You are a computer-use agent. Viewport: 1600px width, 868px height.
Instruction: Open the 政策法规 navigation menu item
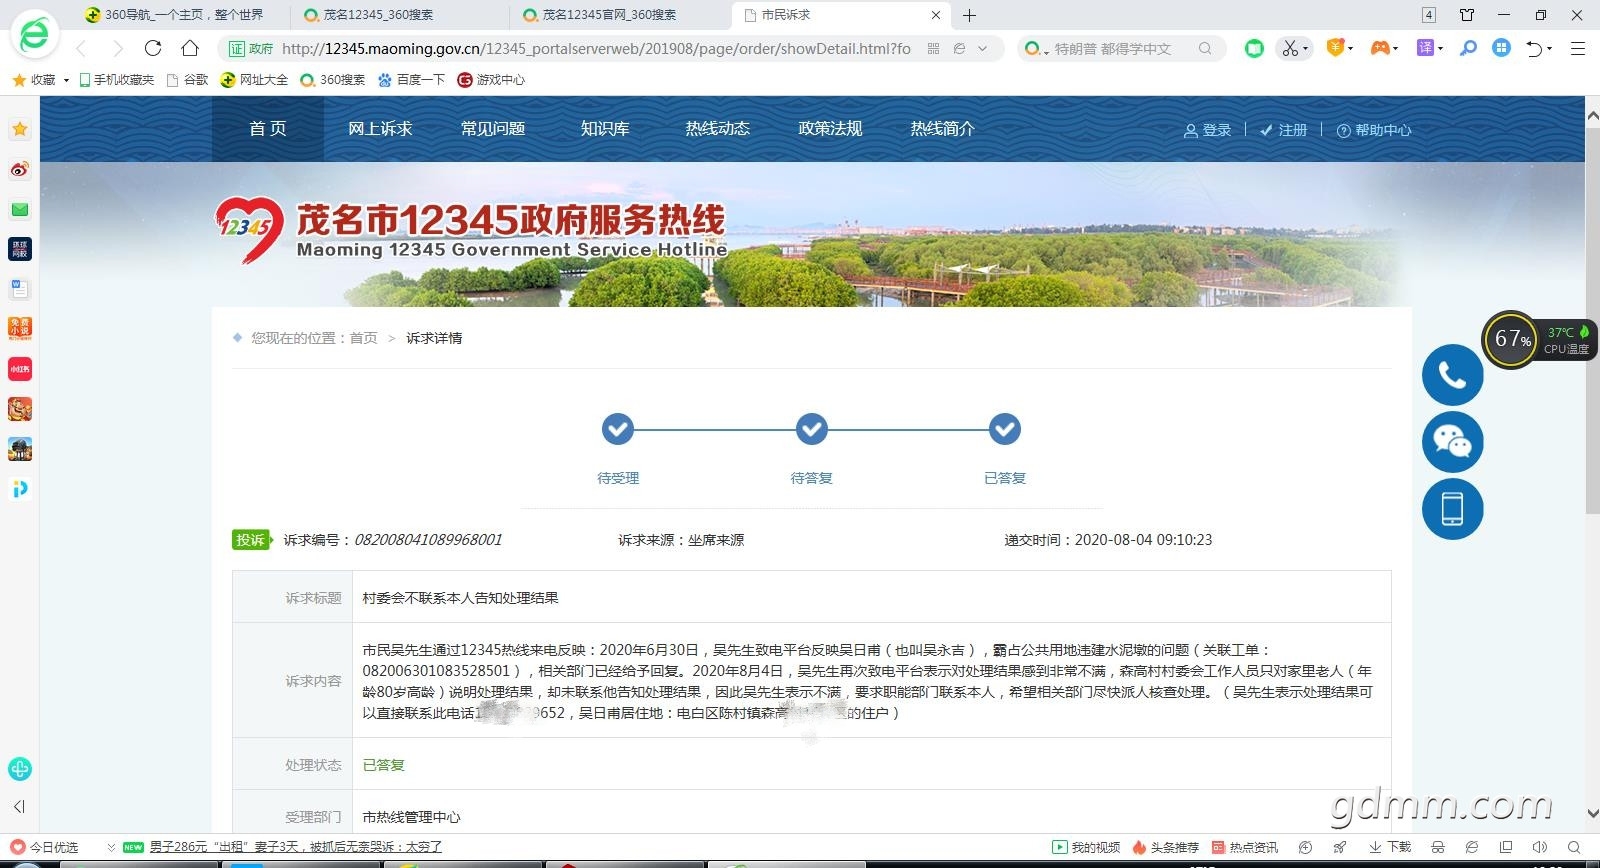click(x=830, y=128)
